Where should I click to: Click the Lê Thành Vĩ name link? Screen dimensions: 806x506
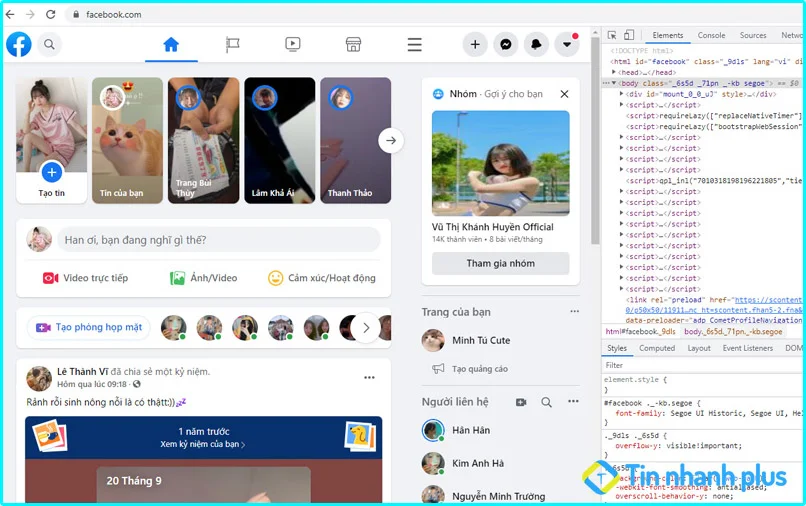82,371
